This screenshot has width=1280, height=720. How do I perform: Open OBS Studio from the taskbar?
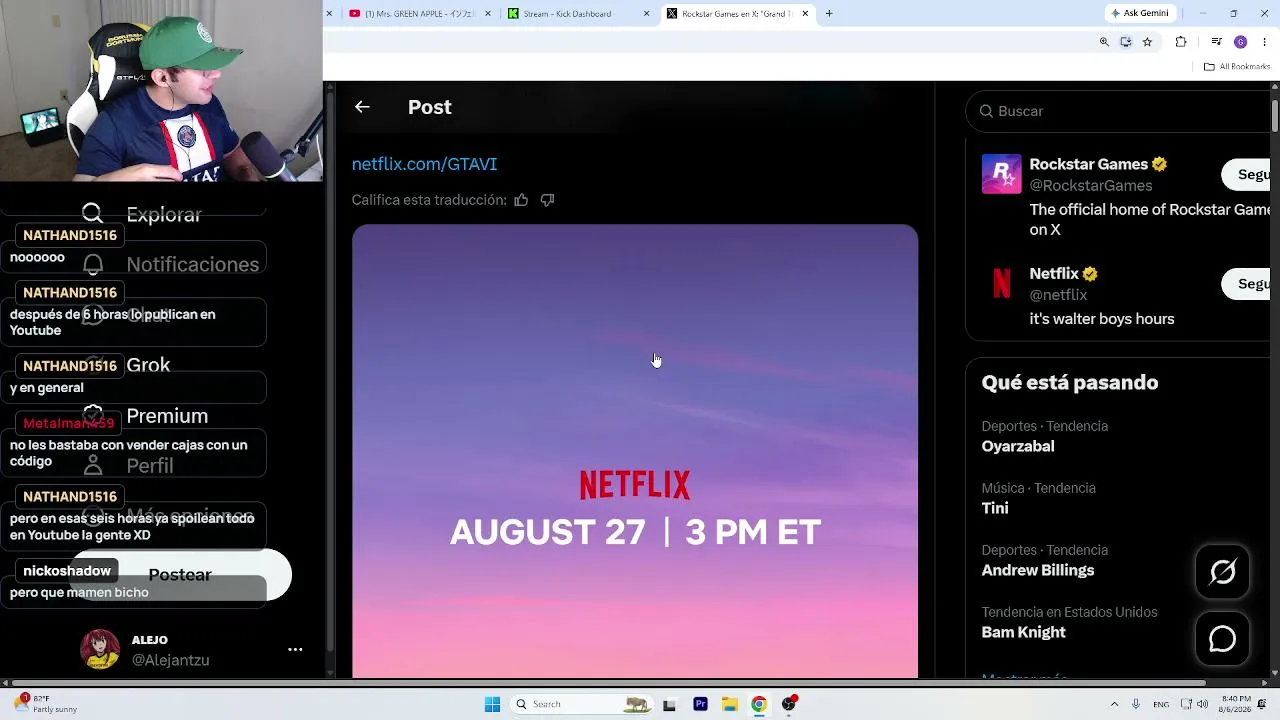(789, 704)
